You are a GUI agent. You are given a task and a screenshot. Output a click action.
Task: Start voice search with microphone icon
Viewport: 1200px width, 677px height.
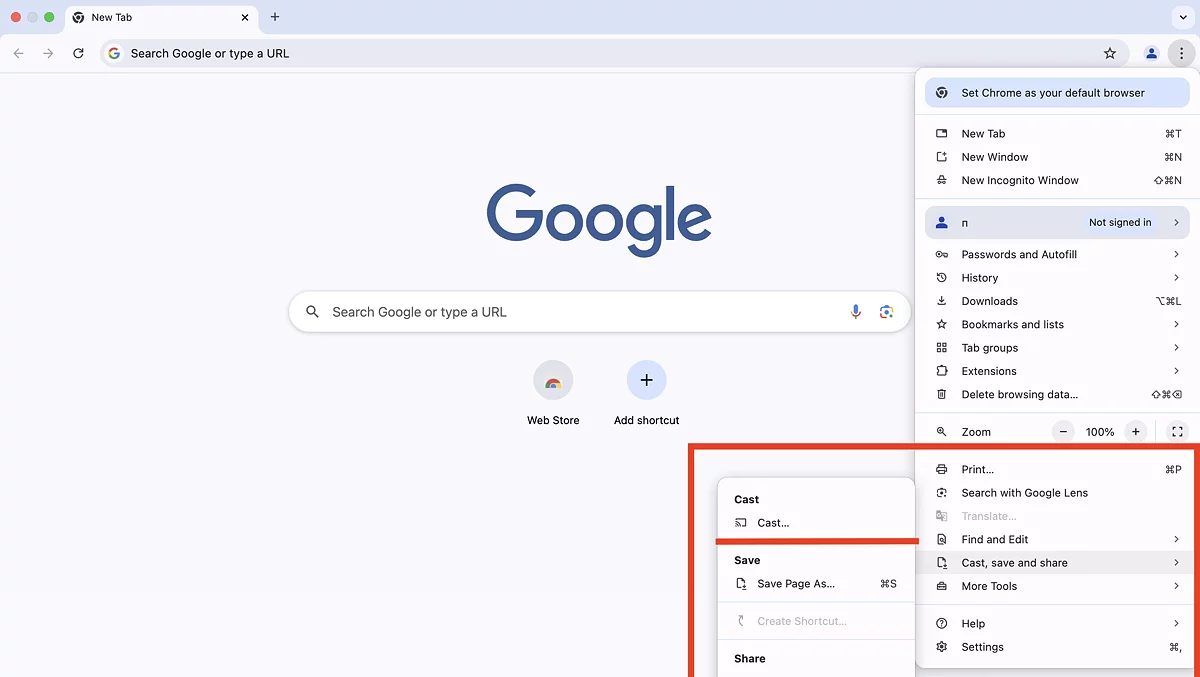[x=855, y=312]
